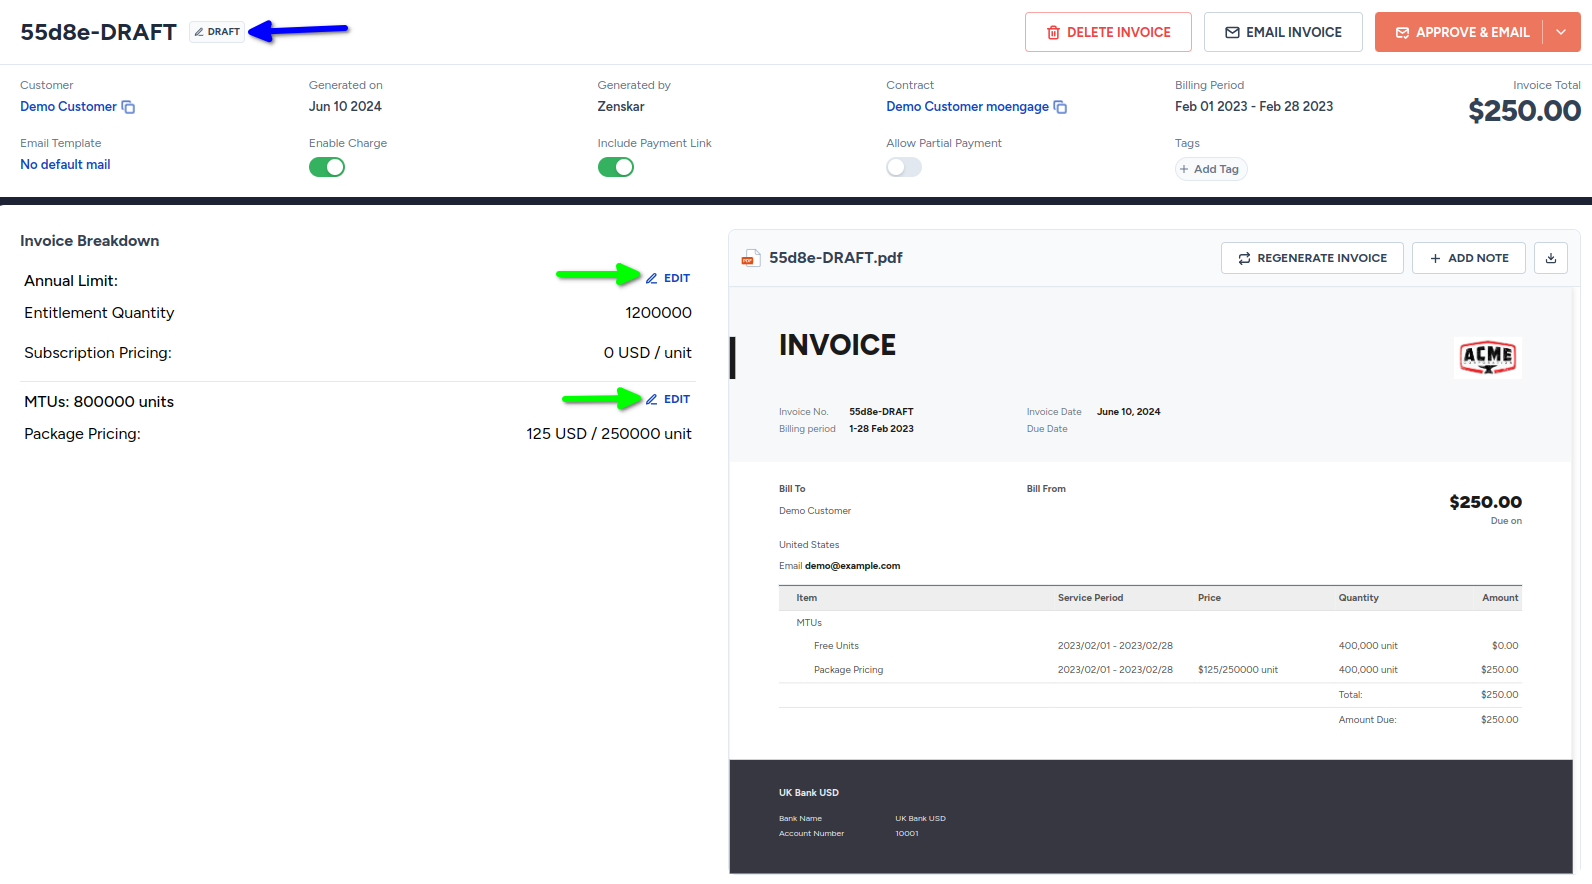Click the Delete Invoice button
The height and width of the screenshot is (884, 1592).
1108,32
